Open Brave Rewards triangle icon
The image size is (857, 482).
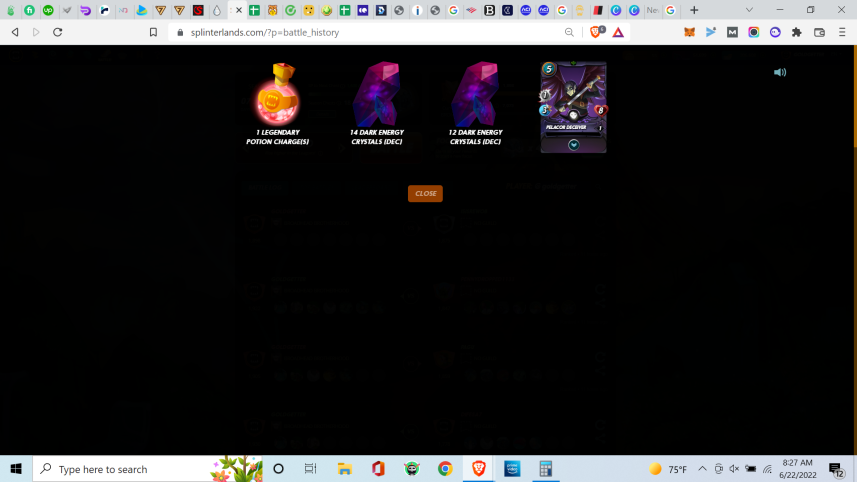pos(618,32)
